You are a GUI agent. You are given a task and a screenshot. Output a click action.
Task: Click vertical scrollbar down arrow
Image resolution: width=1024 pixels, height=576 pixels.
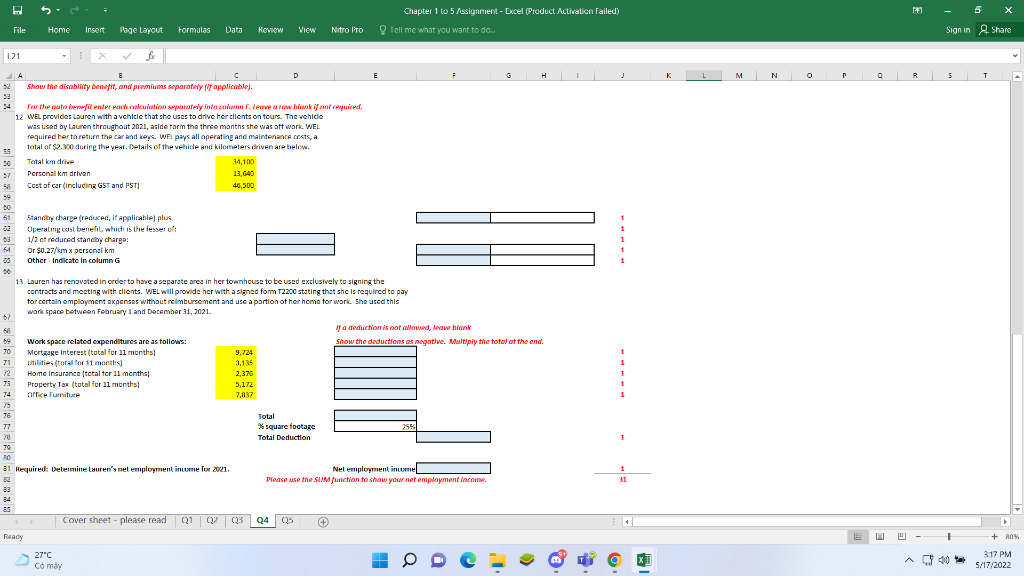(1017, 509)
